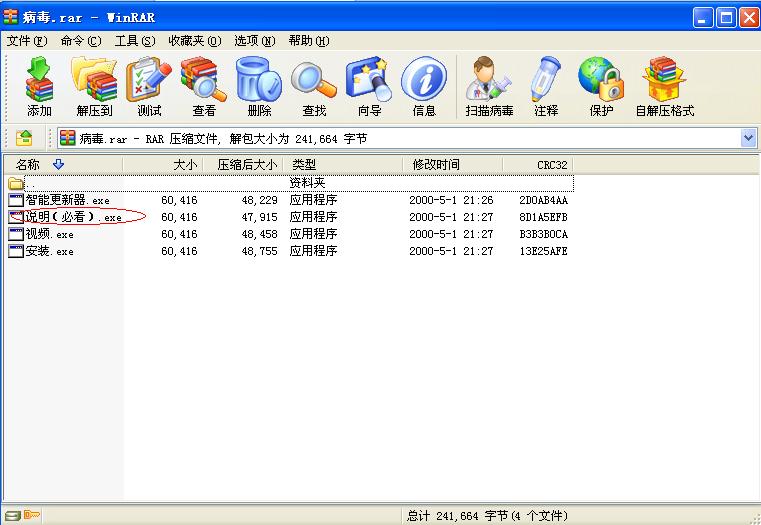Screen dimensions: 761x525
Task: Sort by 大小 column header
Action: [x=163, y=164]
